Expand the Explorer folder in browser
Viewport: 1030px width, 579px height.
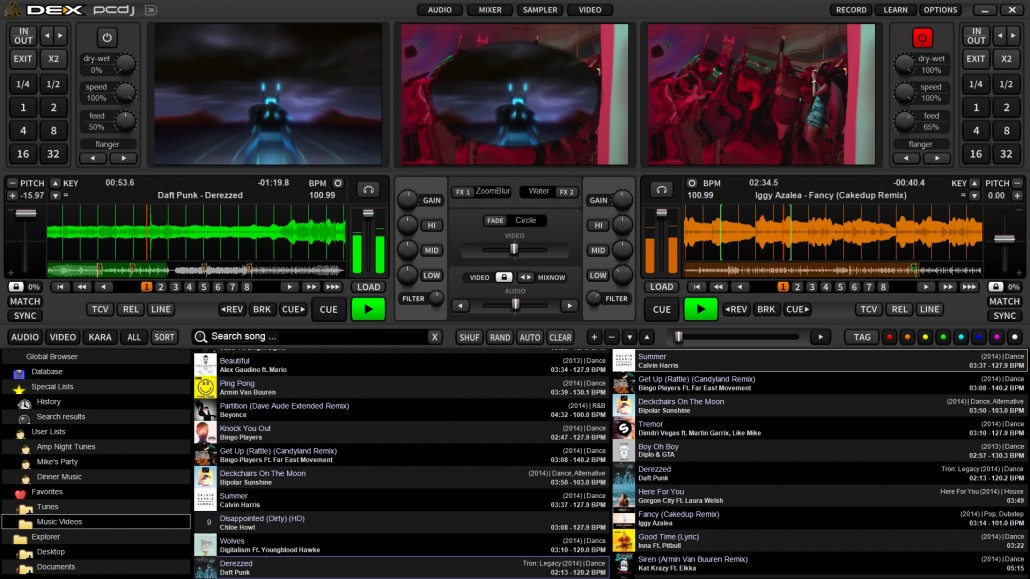click(45, 537)
